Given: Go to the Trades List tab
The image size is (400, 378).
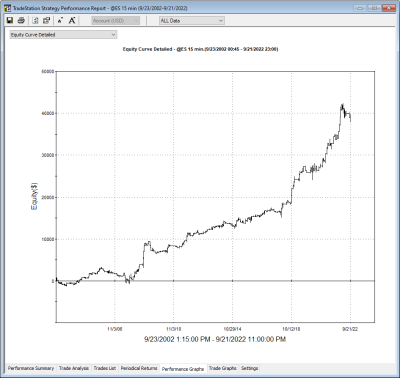Looking at the screenshot, I should coord(105,368).
